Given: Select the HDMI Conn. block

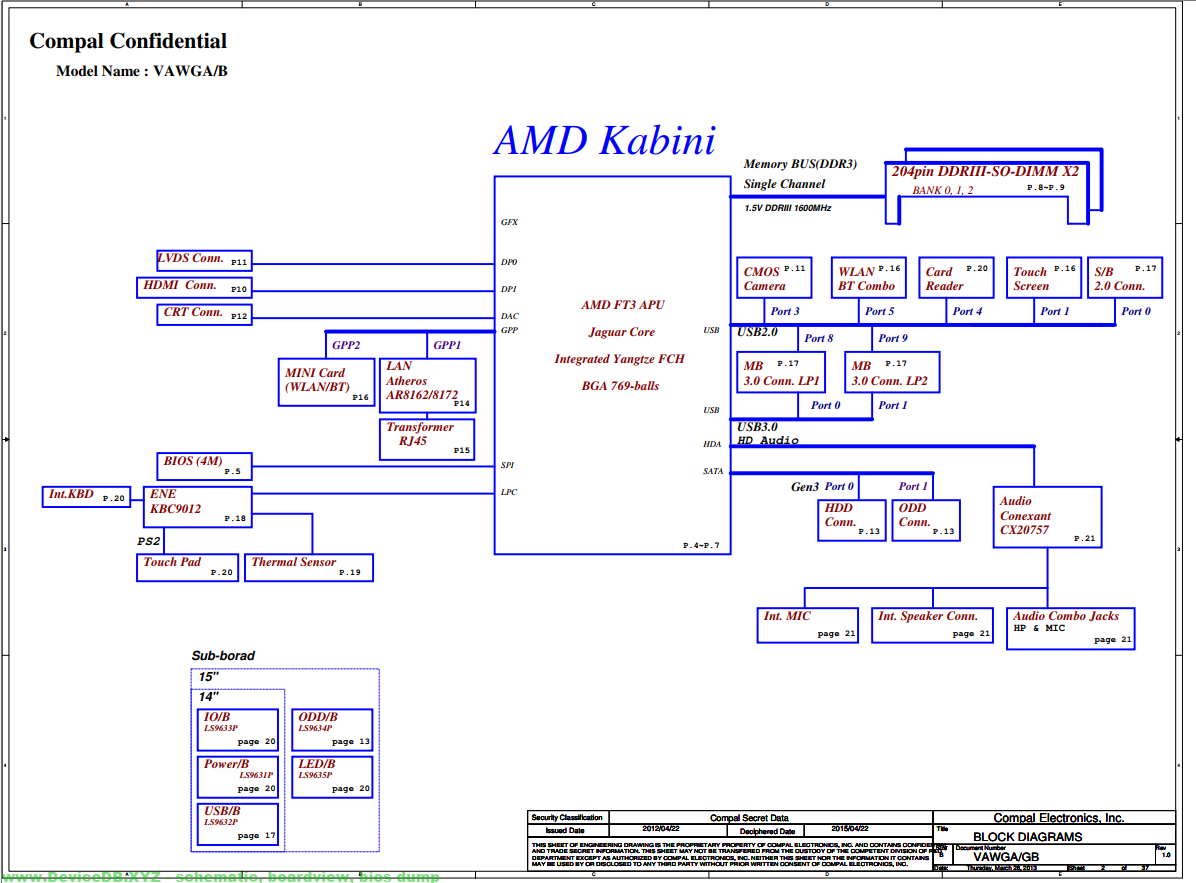Looking at the screenshot, I should [193, 287].
